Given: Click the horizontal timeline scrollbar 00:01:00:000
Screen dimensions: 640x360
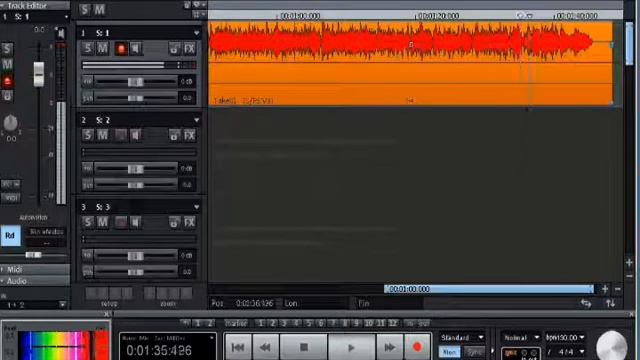Looking at the screenshot, I should click(x=489, y=289).
